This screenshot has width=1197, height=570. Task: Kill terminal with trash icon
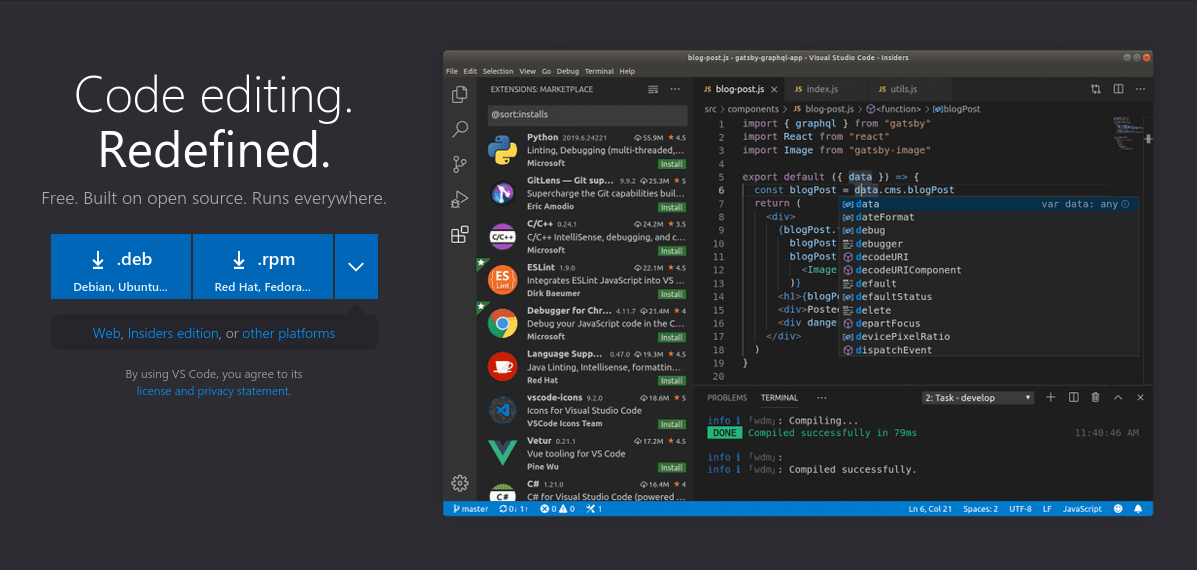coord(1095,397)
